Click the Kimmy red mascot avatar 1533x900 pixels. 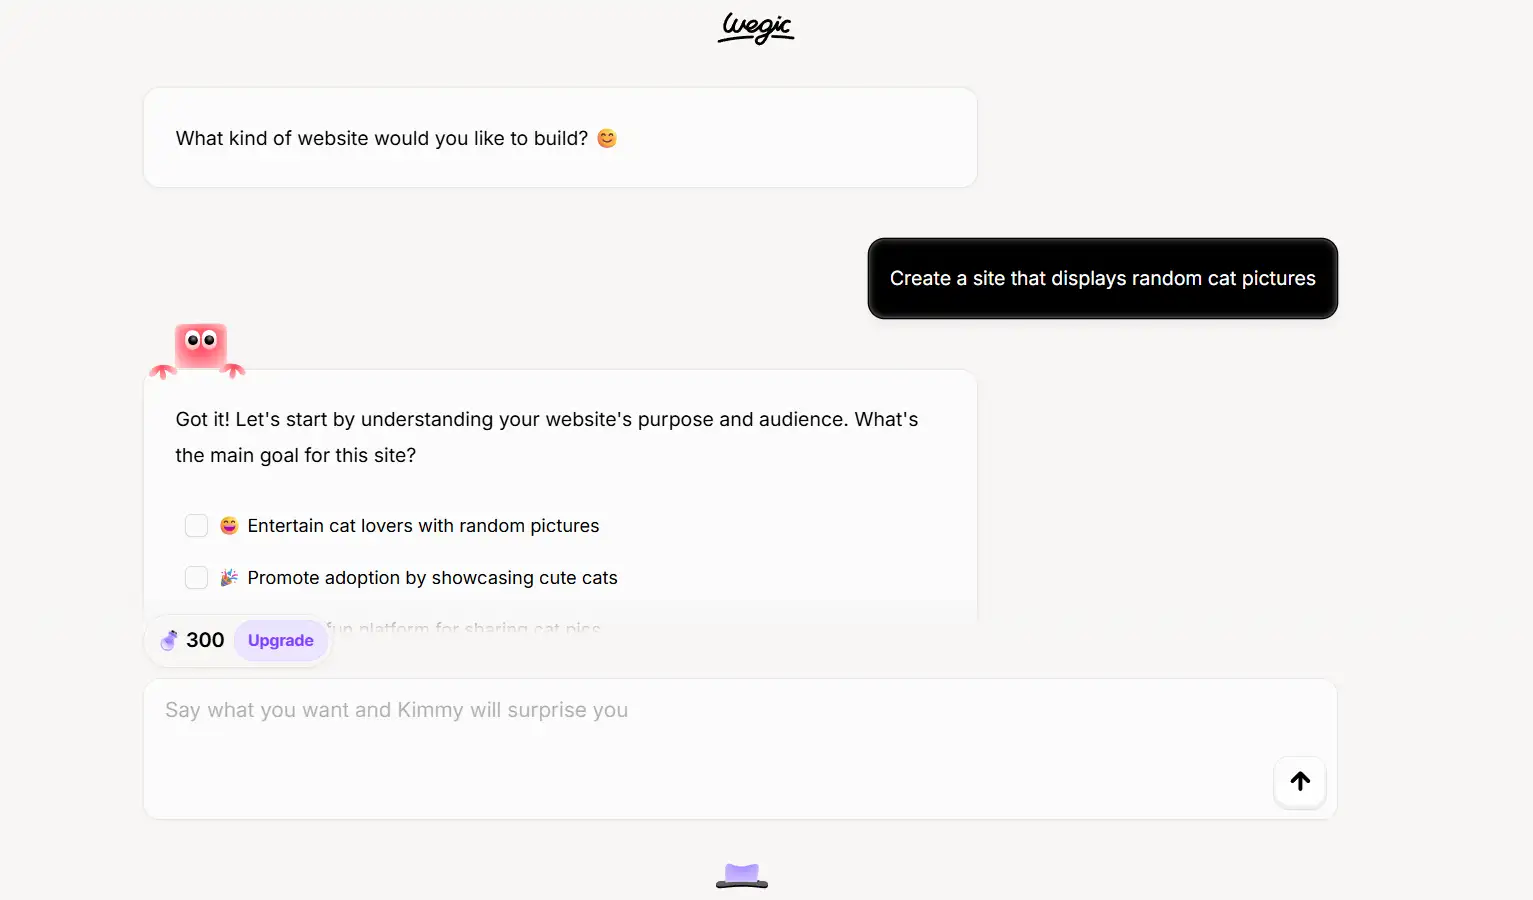198,350
